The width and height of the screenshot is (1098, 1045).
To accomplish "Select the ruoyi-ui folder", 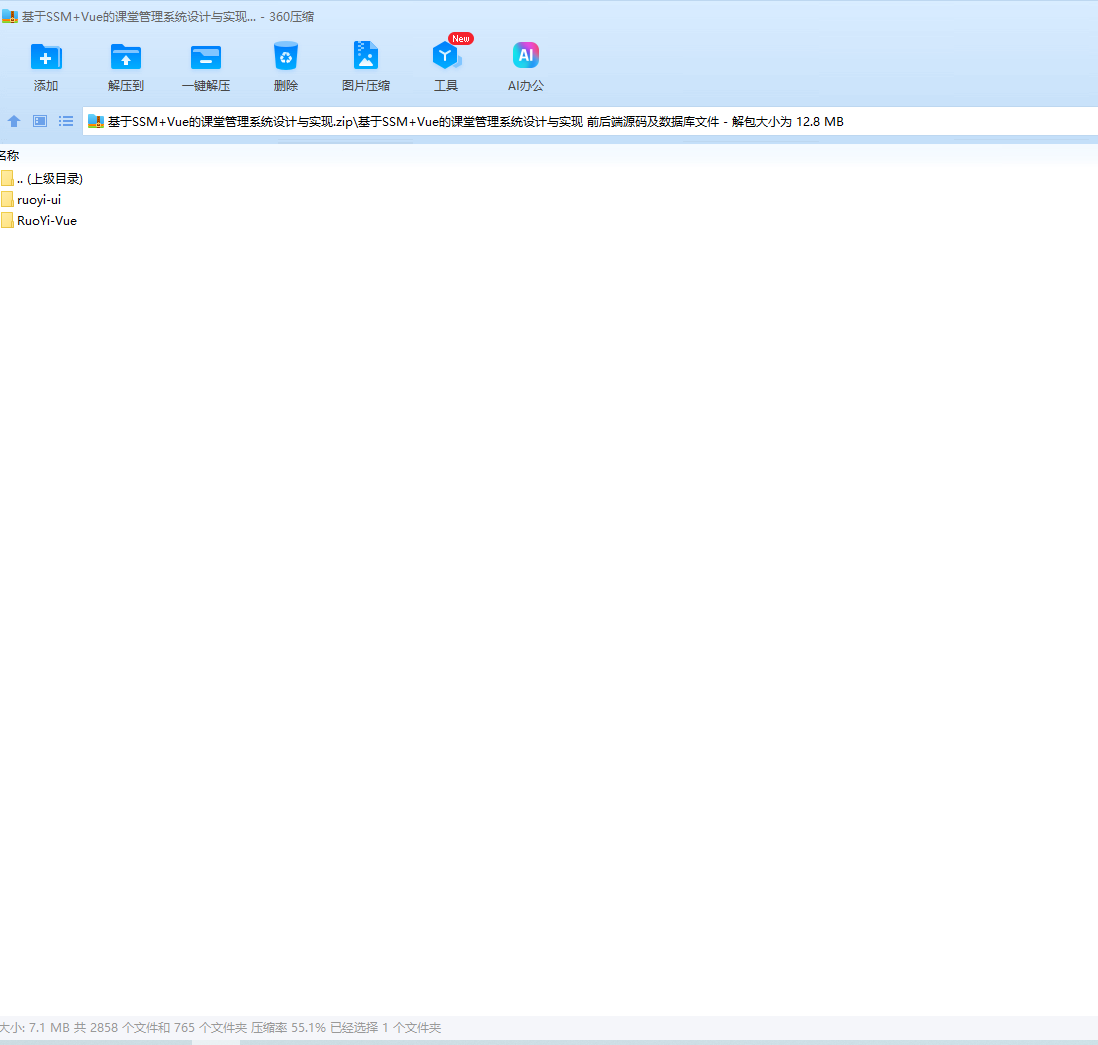I will [32, 200].
